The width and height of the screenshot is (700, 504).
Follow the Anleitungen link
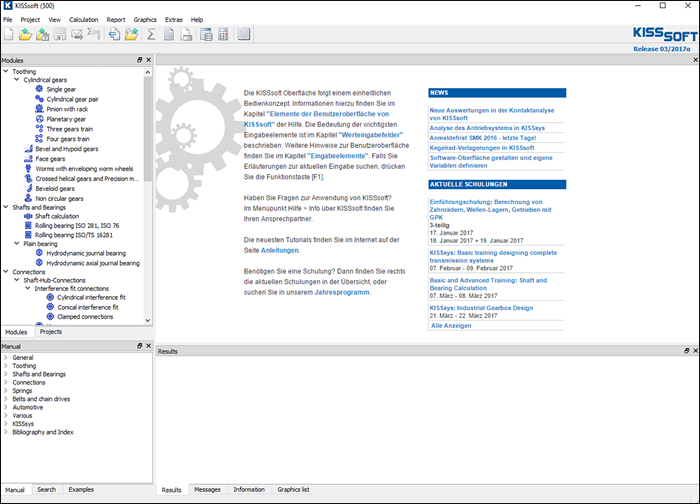pyautogui.click(x=279, y=250)
